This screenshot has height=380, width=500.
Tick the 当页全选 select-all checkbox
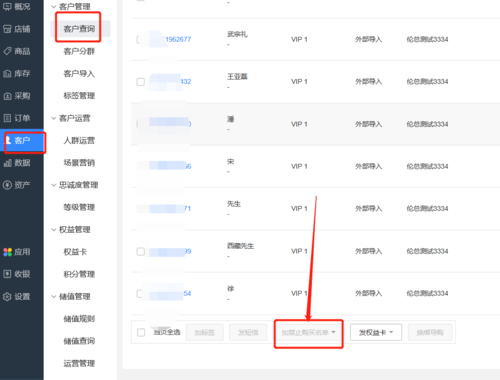point(141,332)
